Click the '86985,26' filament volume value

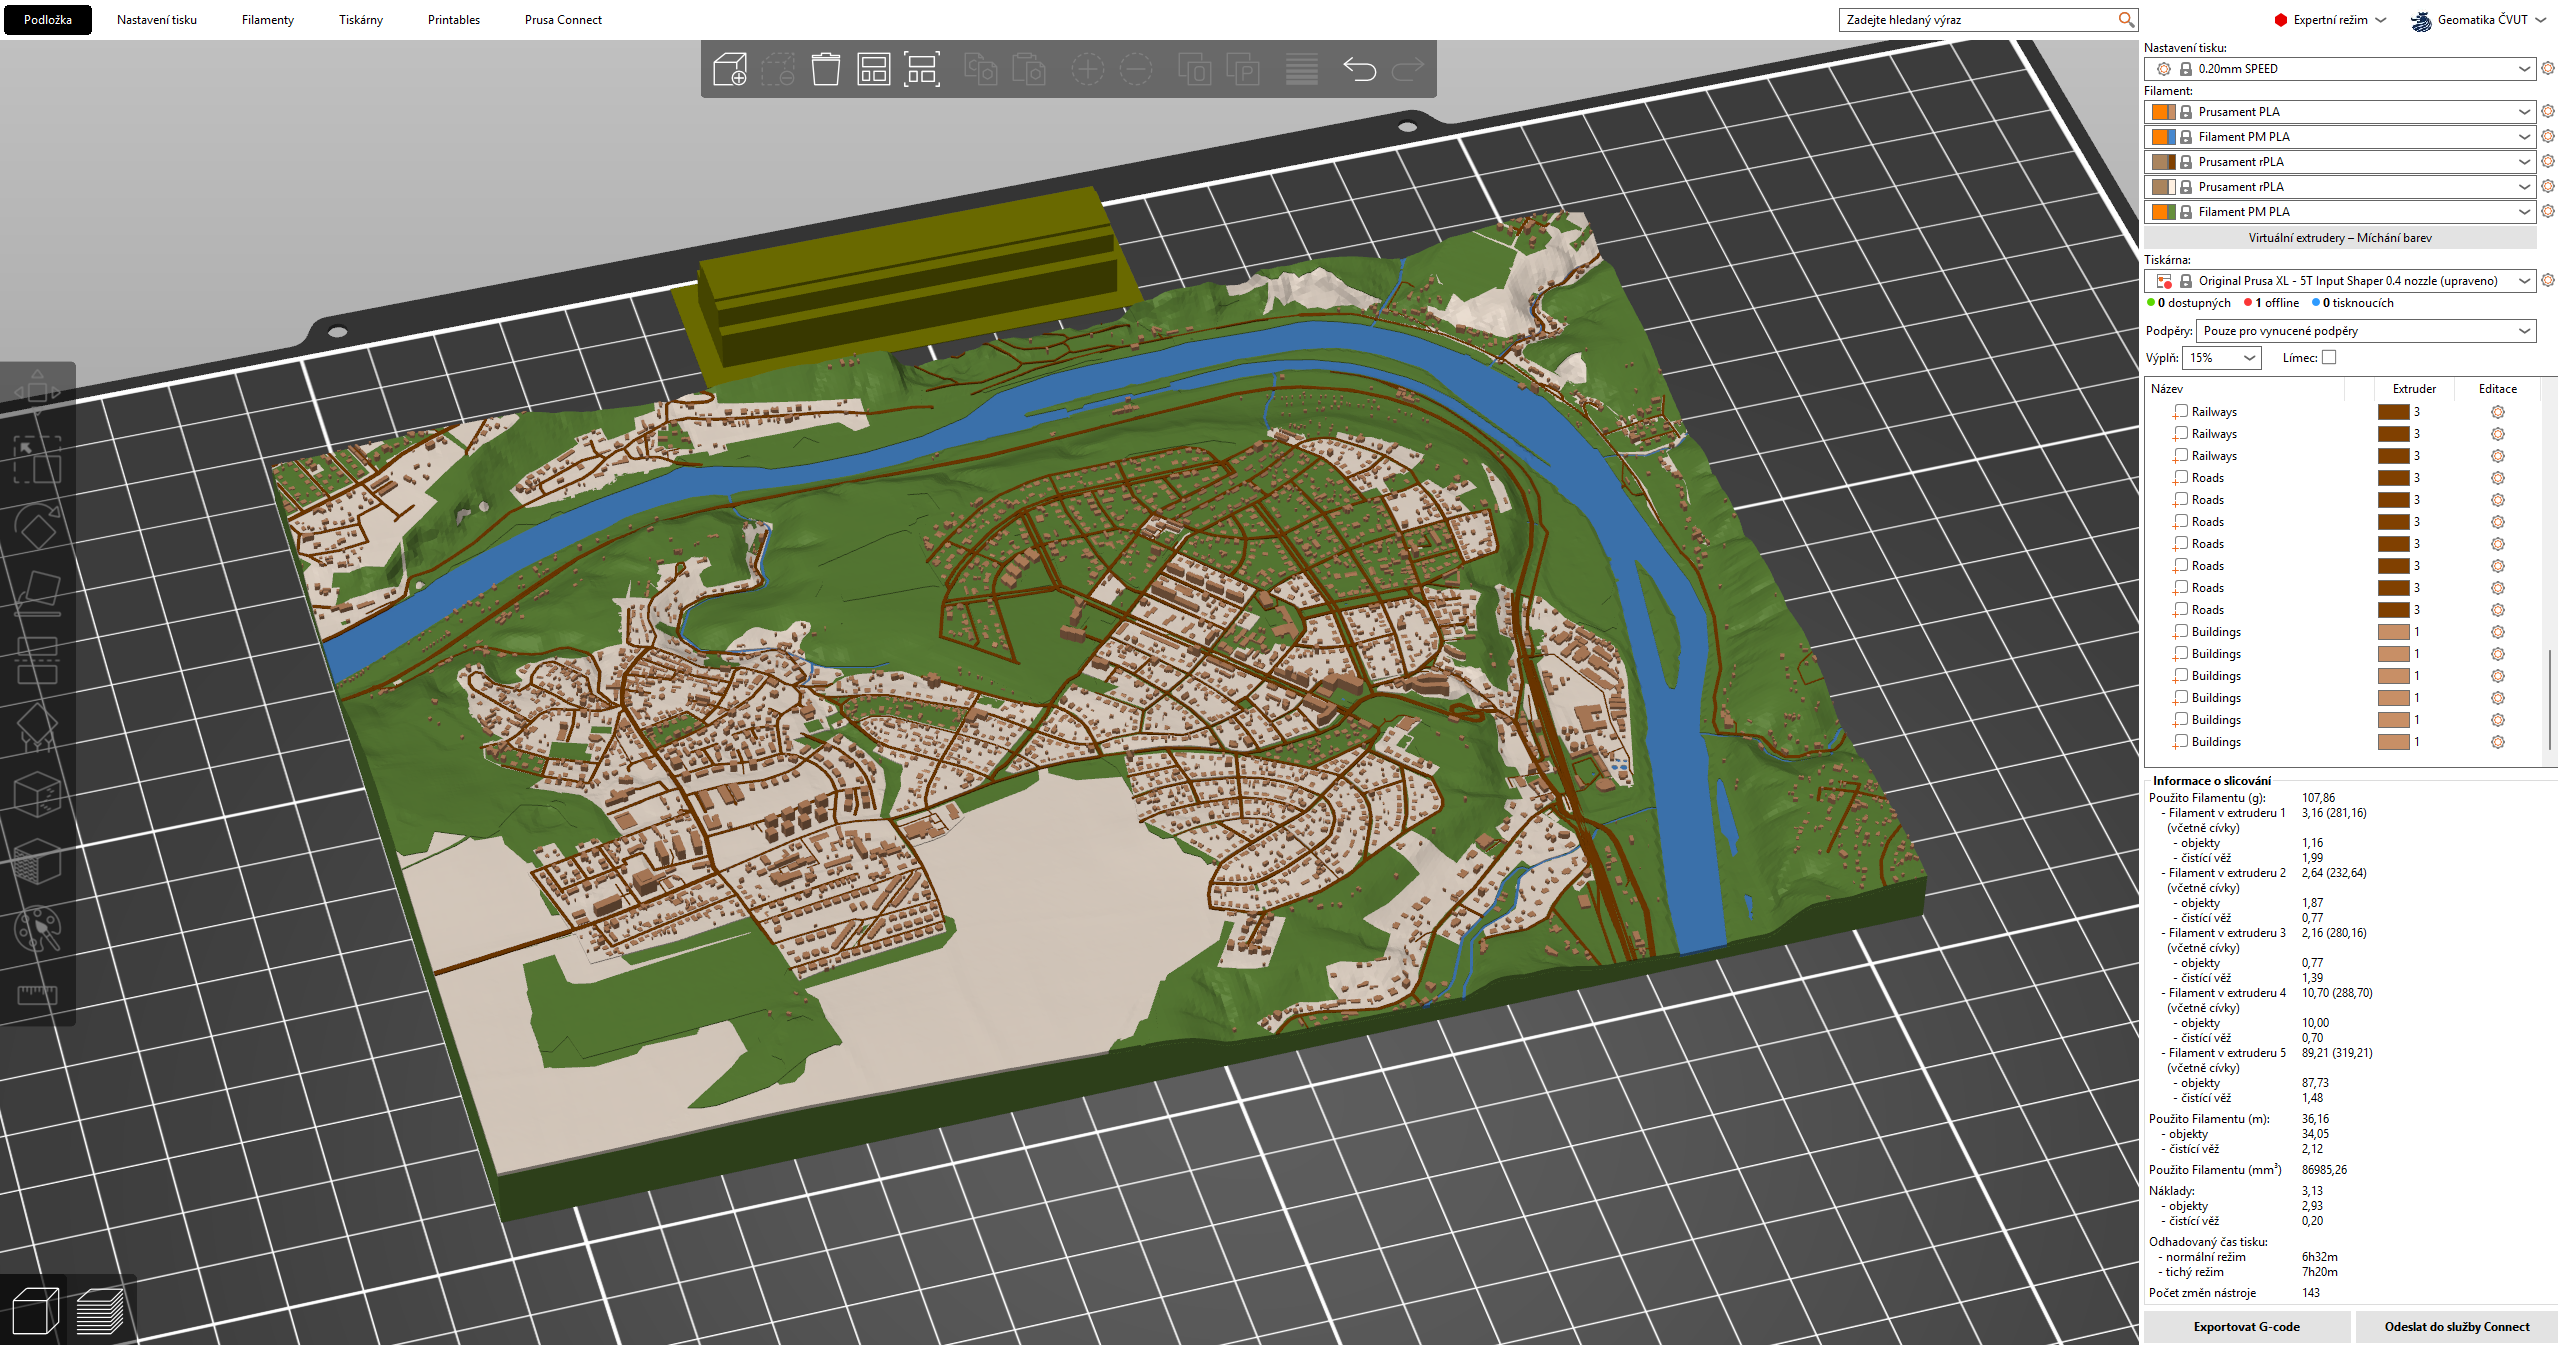point(2324,1170)
